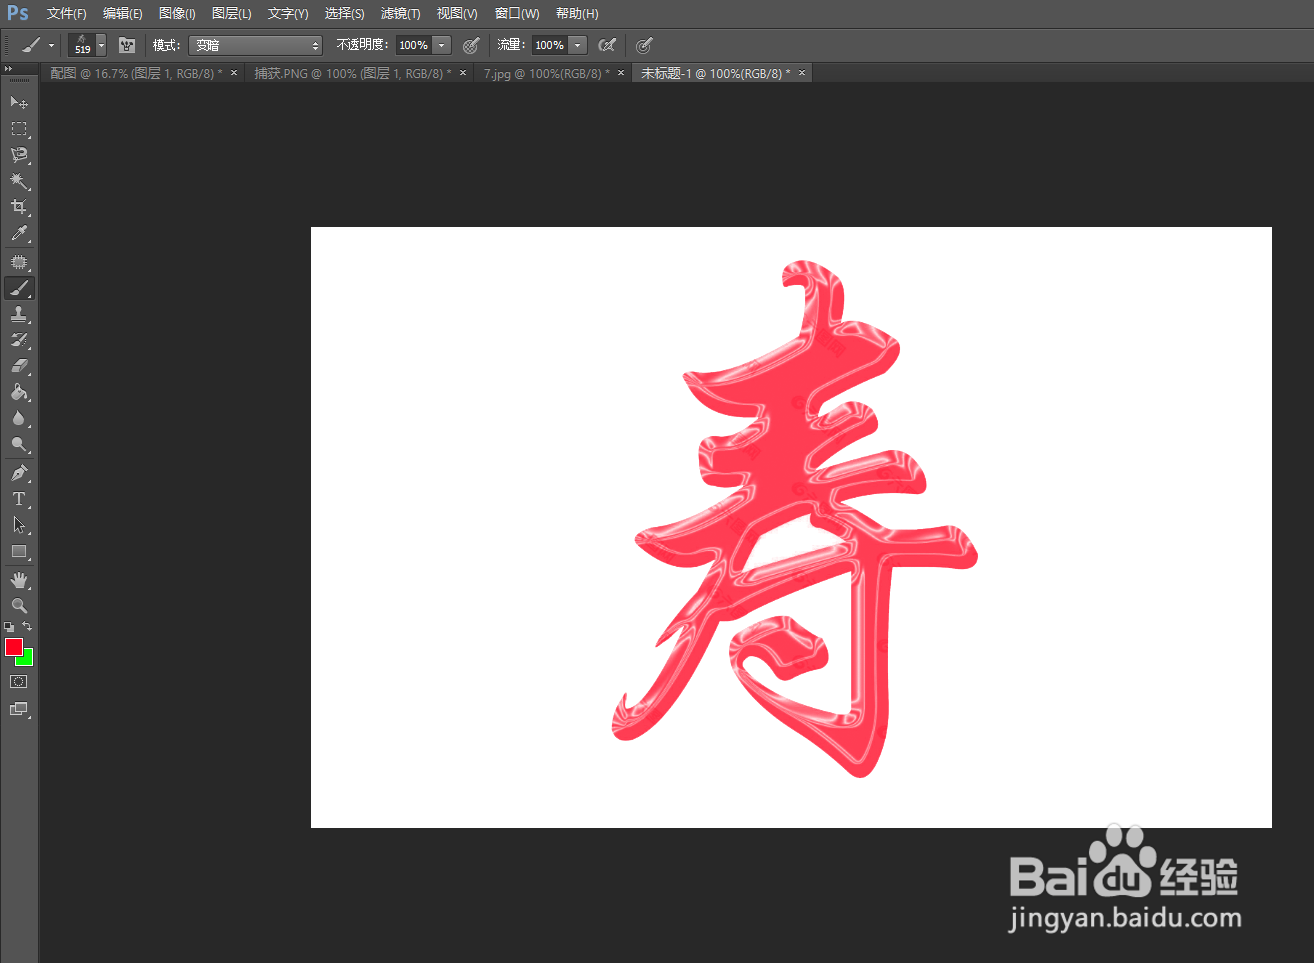Image resolution: width=1314 pixels, height=963 pixels.
Task: Open the 滤镜(T) menu
Action: coord(400,14)
